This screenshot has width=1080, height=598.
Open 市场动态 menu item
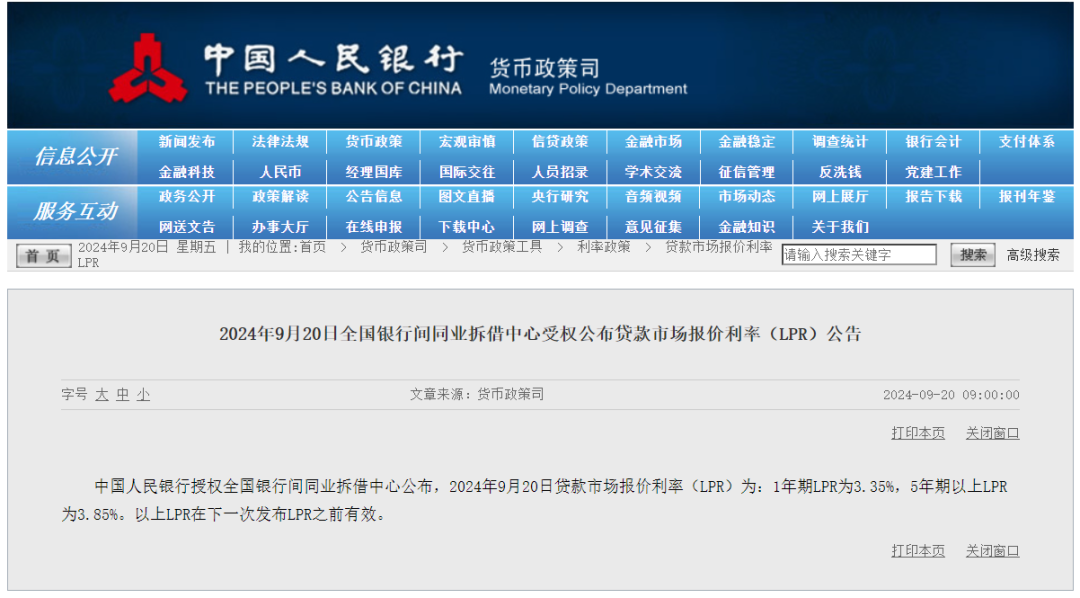(x=747, y=197)
